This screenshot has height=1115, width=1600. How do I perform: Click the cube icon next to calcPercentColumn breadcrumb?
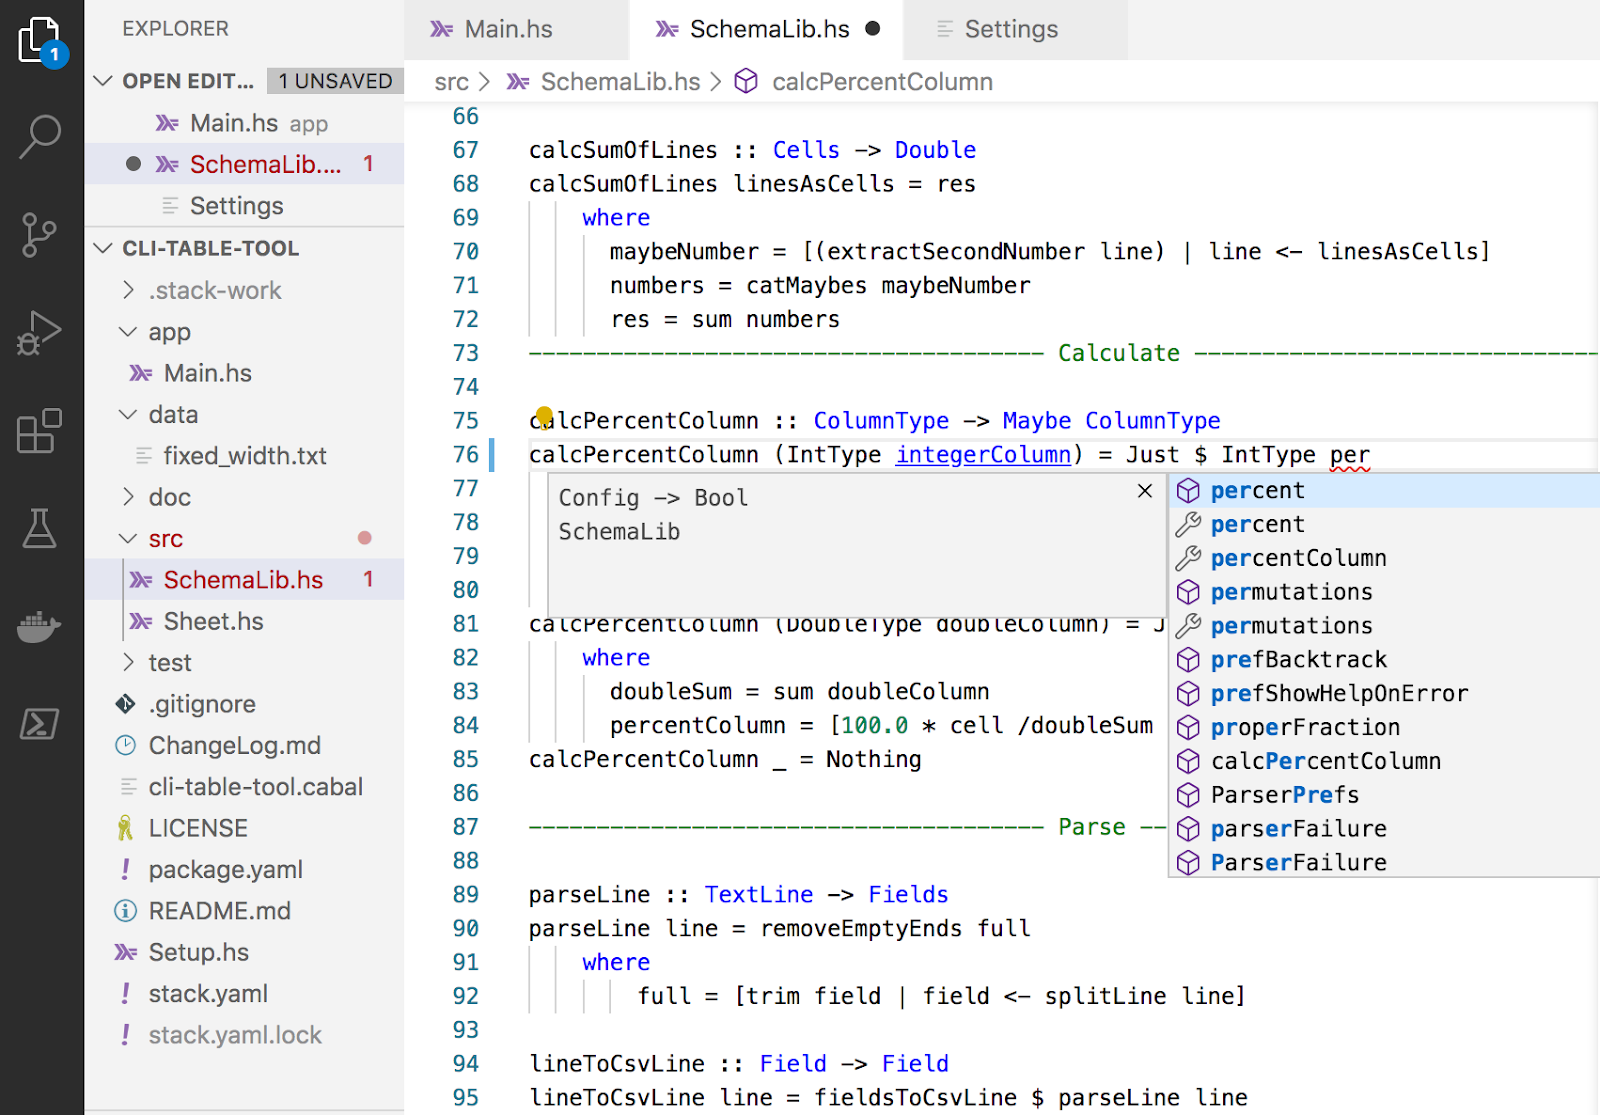tap(746, 81)
